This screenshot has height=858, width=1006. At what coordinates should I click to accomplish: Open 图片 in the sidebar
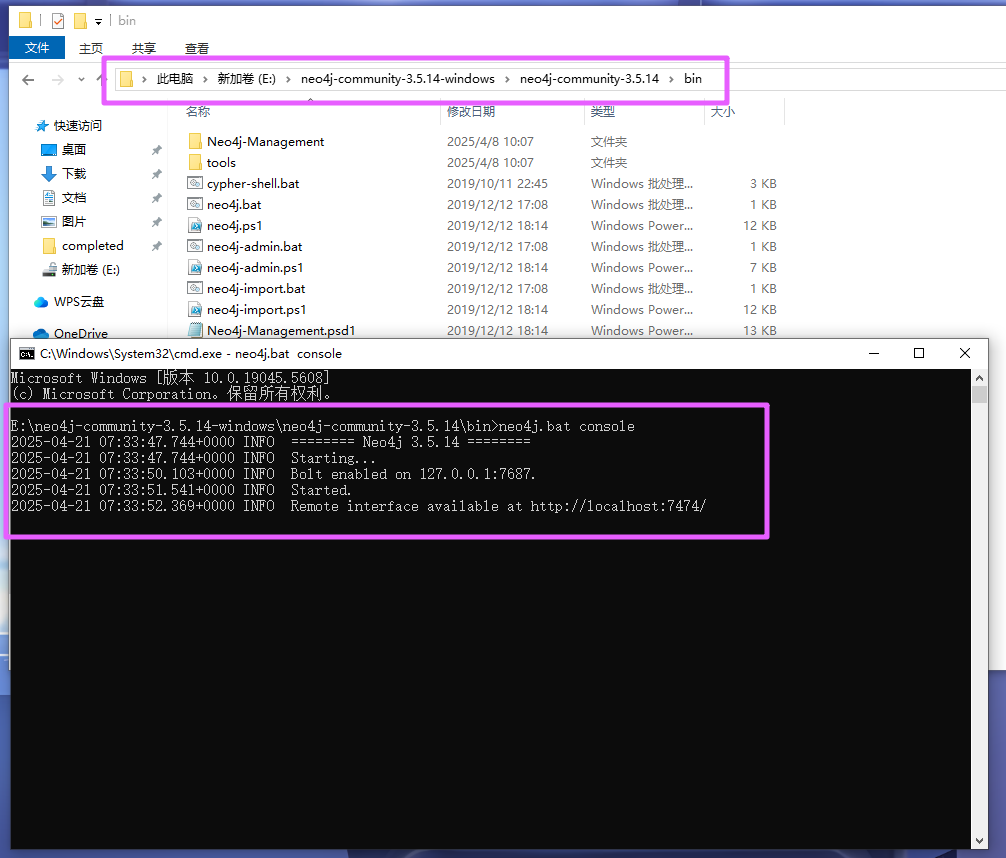(74, 221)
